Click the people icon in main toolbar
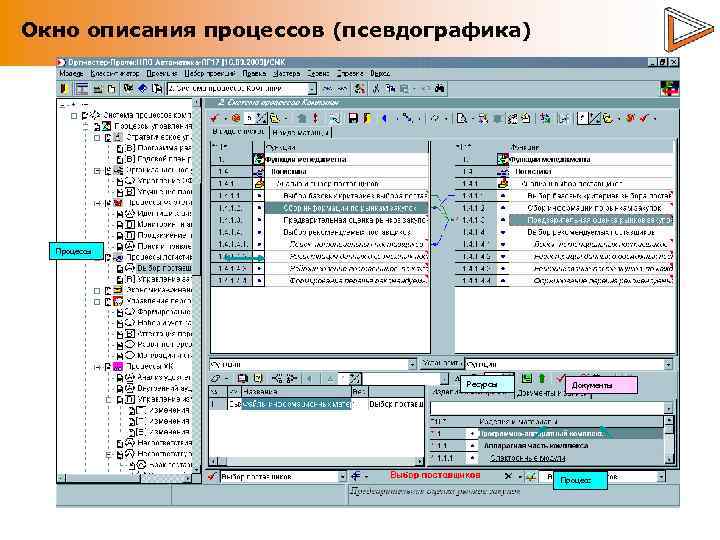 tap(360, 89)
